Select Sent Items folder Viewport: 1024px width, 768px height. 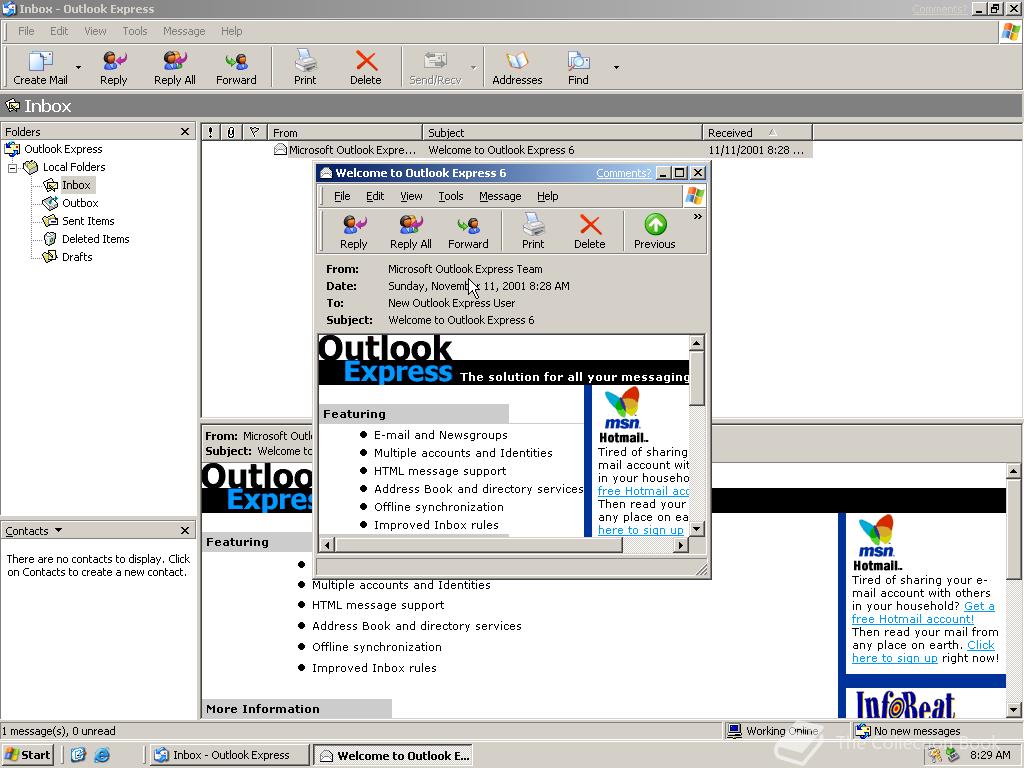pos(88,221)
